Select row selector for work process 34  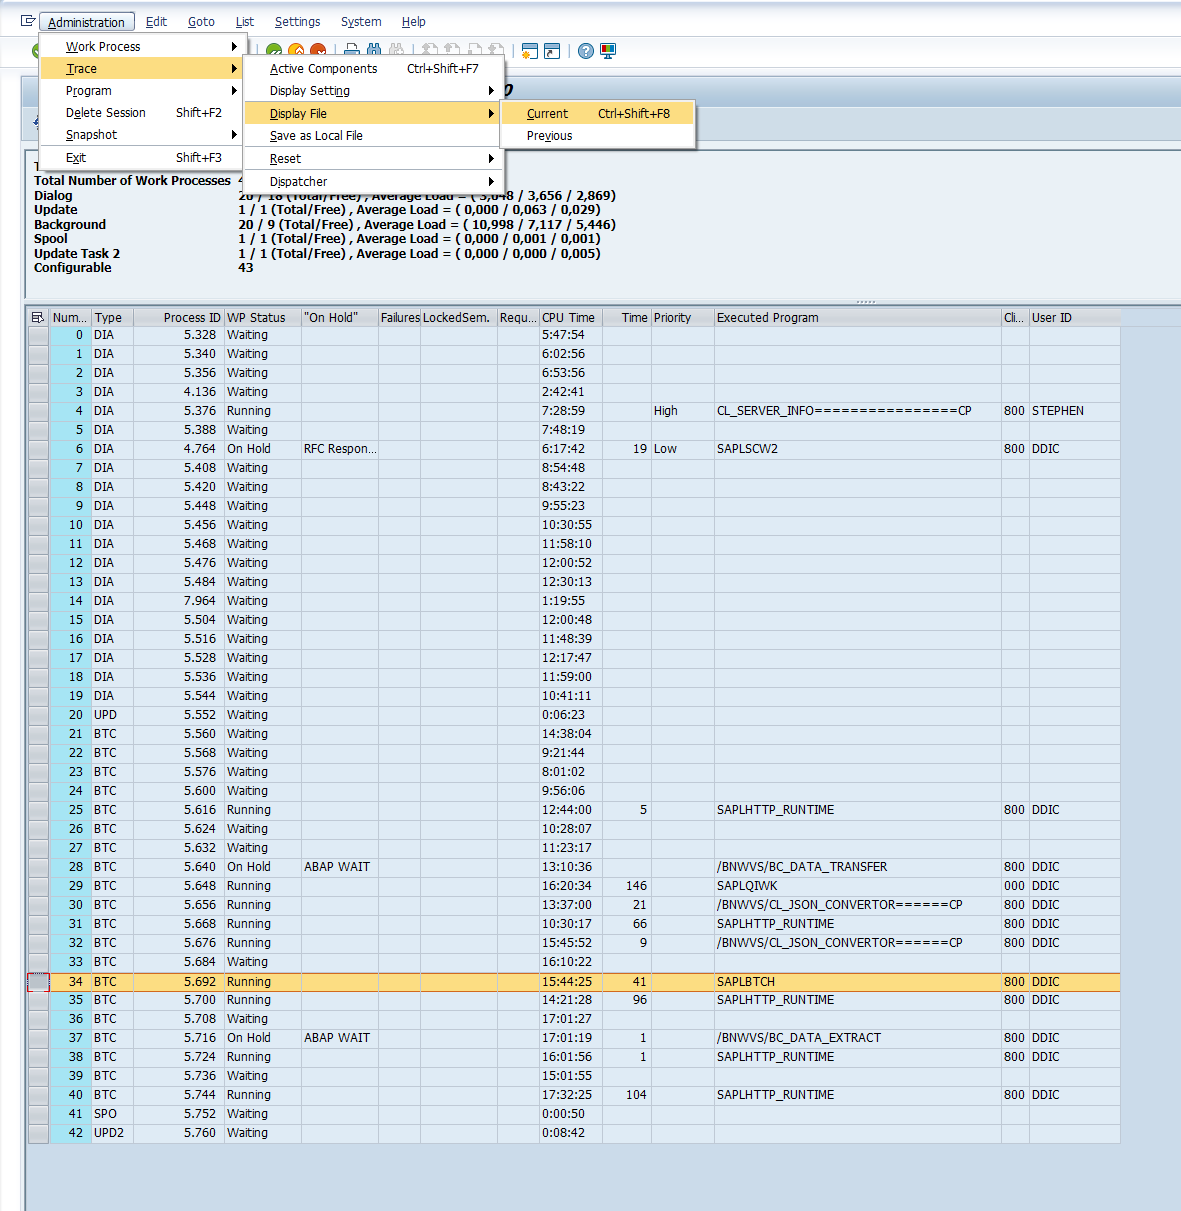pyautogui.click(x=38, y=982)
